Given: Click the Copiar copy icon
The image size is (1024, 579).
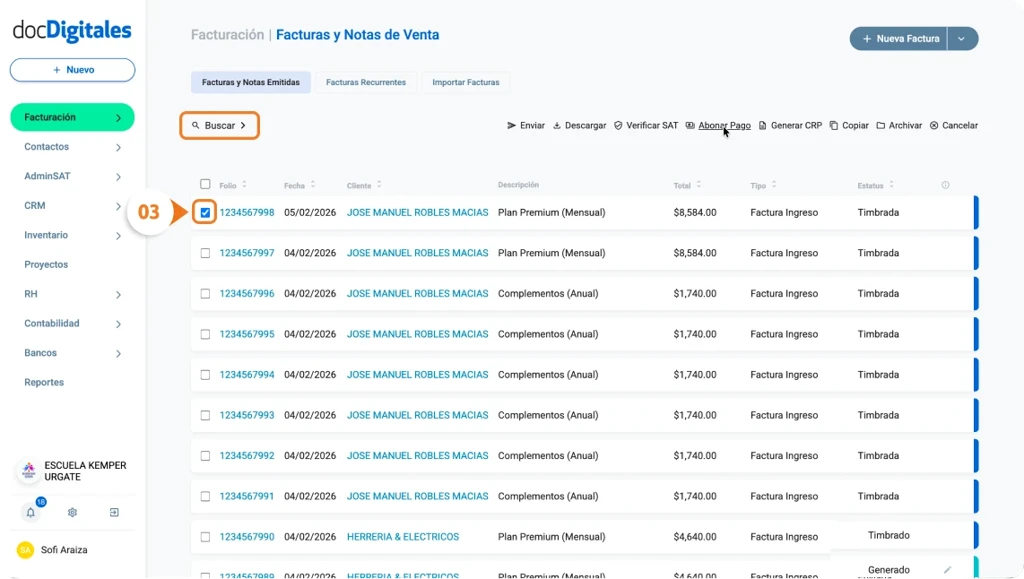Looking at the screenshot, I should tap(834, 126).
